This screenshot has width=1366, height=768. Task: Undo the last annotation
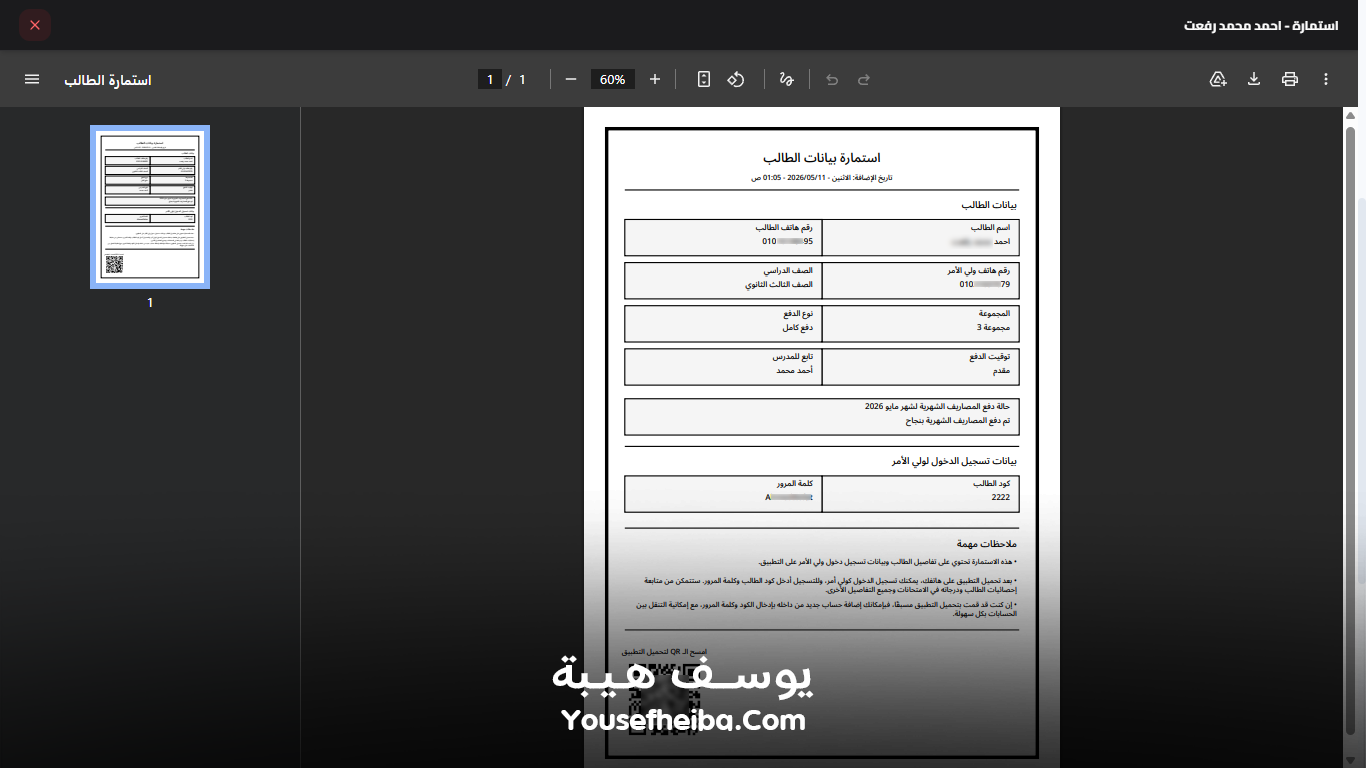pyautogui.click(x=832, y=79)
